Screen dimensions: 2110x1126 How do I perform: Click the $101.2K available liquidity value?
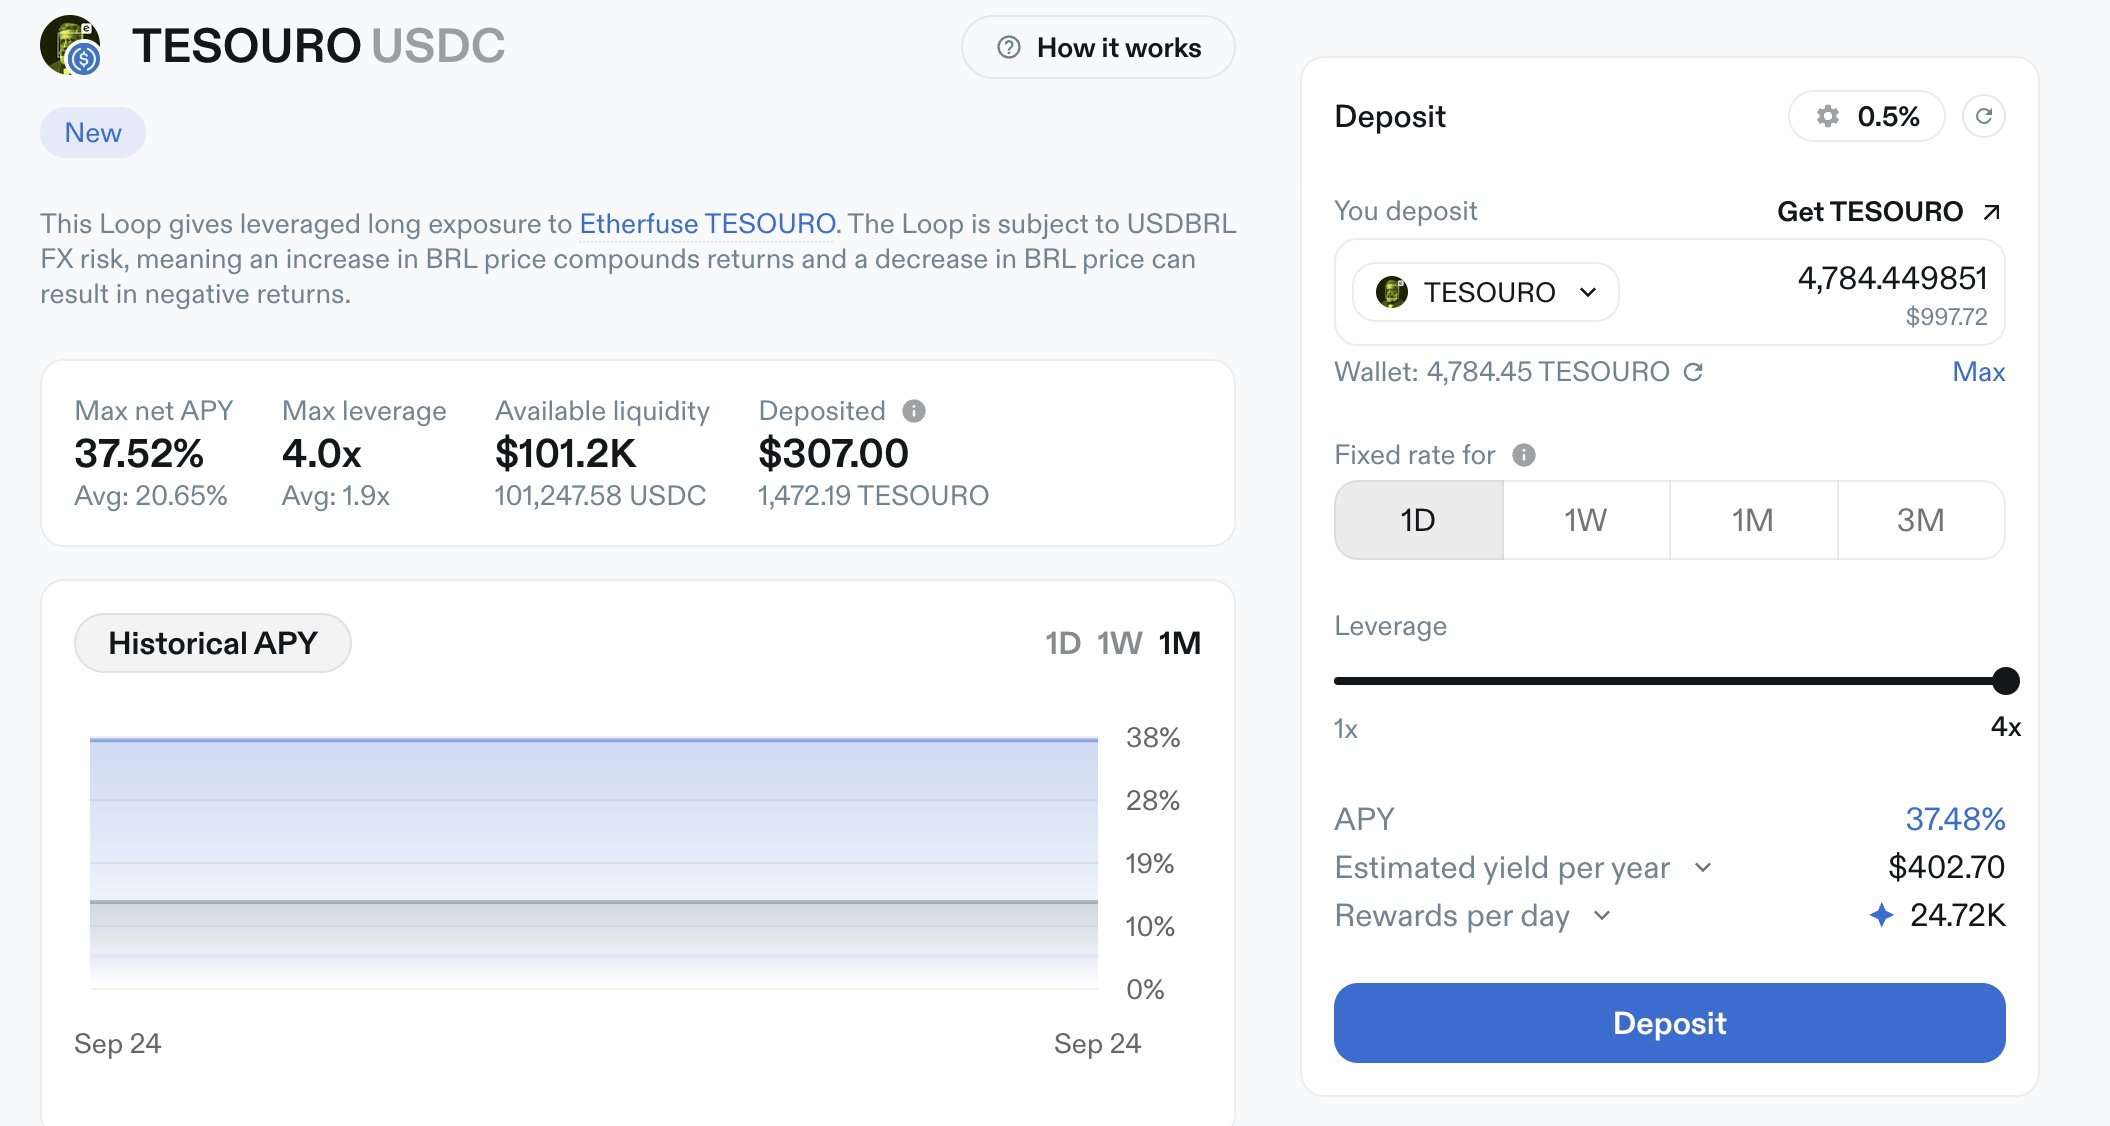(566, 453)
